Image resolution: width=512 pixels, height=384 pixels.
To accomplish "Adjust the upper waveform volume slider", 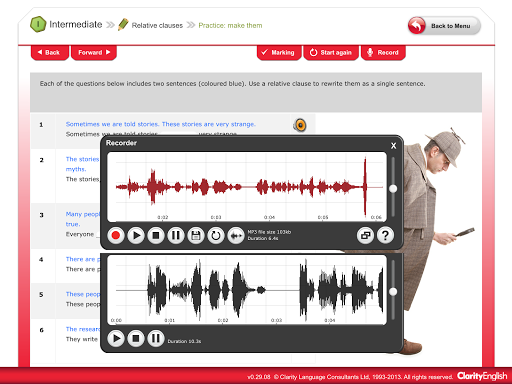I will 393,189.
